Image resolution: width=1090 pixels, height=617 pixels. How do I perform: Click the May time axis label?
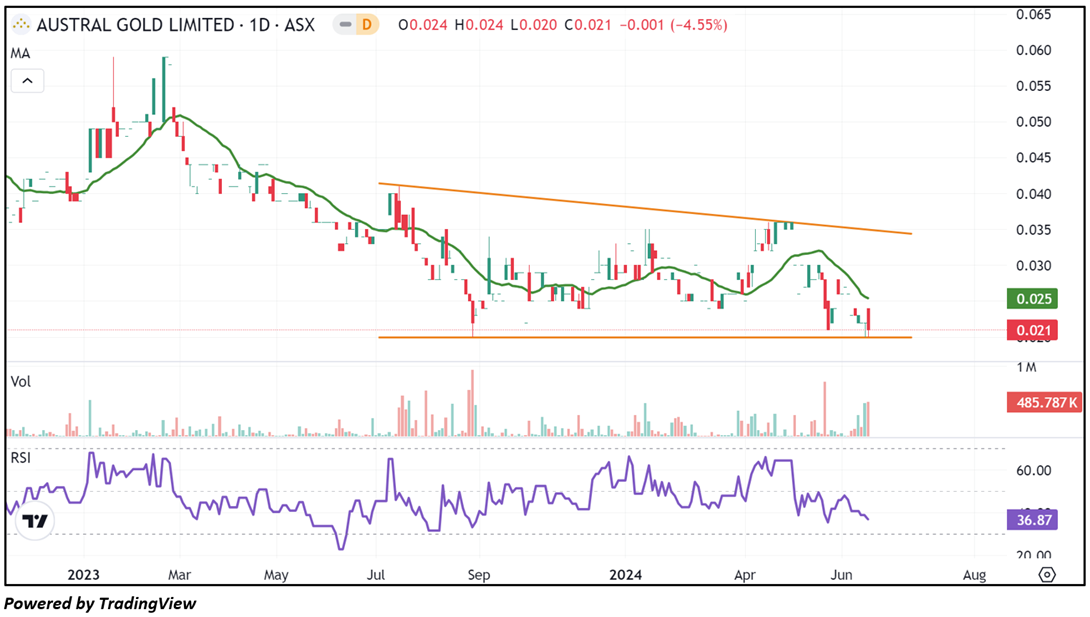(276, 575)
